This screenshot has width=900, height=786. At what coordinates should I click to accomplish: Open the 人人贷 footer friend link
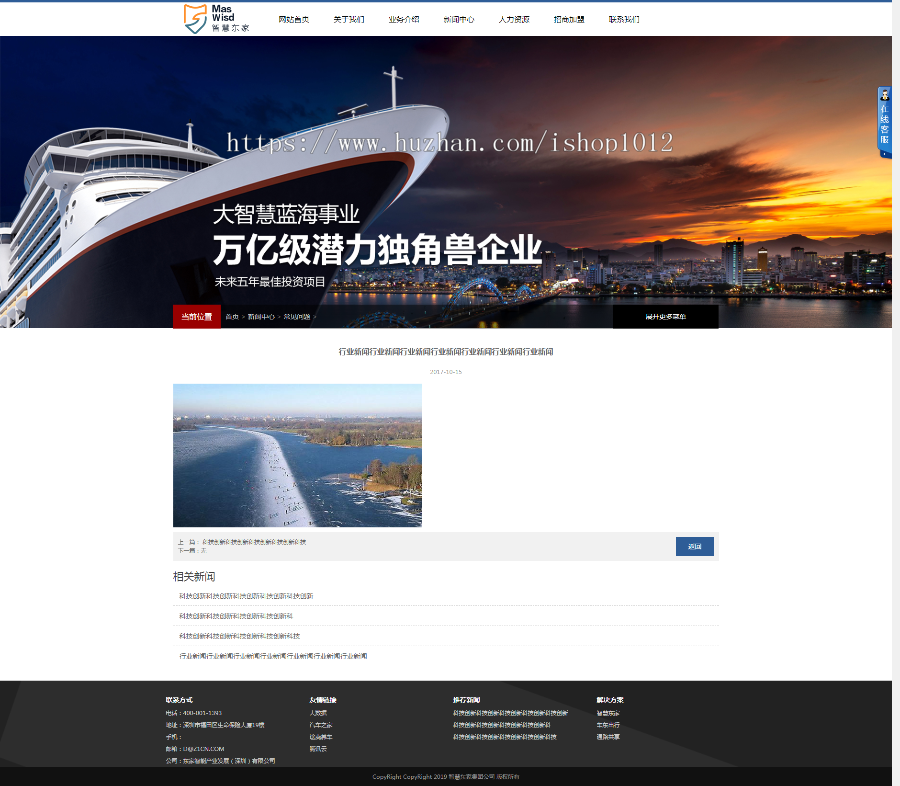click(318, 713)
